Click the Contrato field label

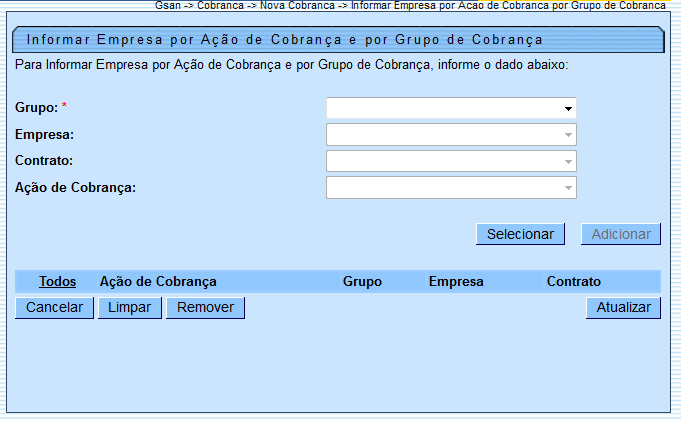[45, 160]
